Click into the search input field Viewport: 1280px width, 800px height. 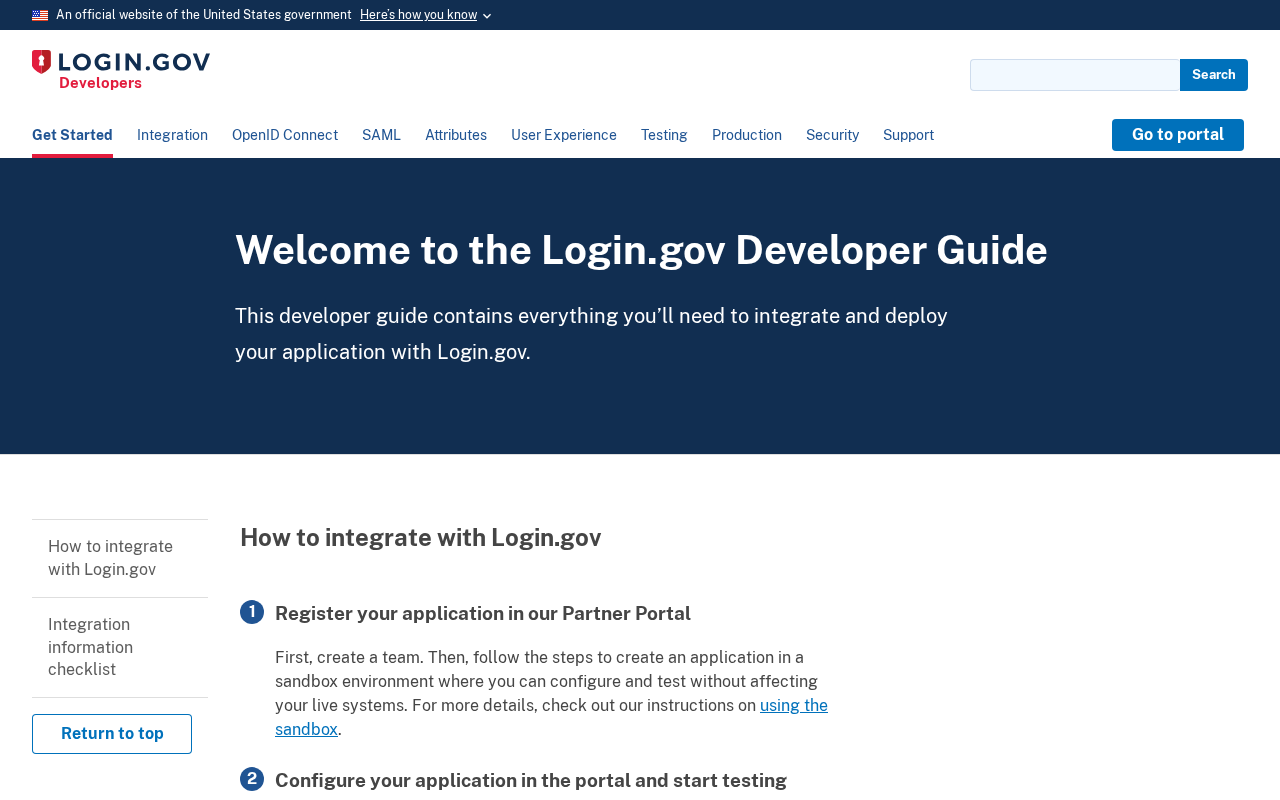pos(1074,75)
